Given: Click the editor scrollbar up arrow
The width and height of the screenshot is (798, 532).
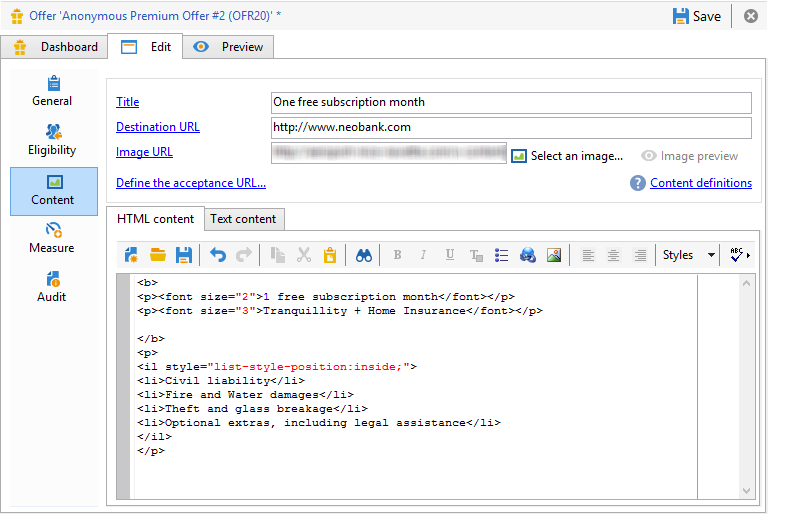Looking at the screenshot, I should (x=746, y=283).
